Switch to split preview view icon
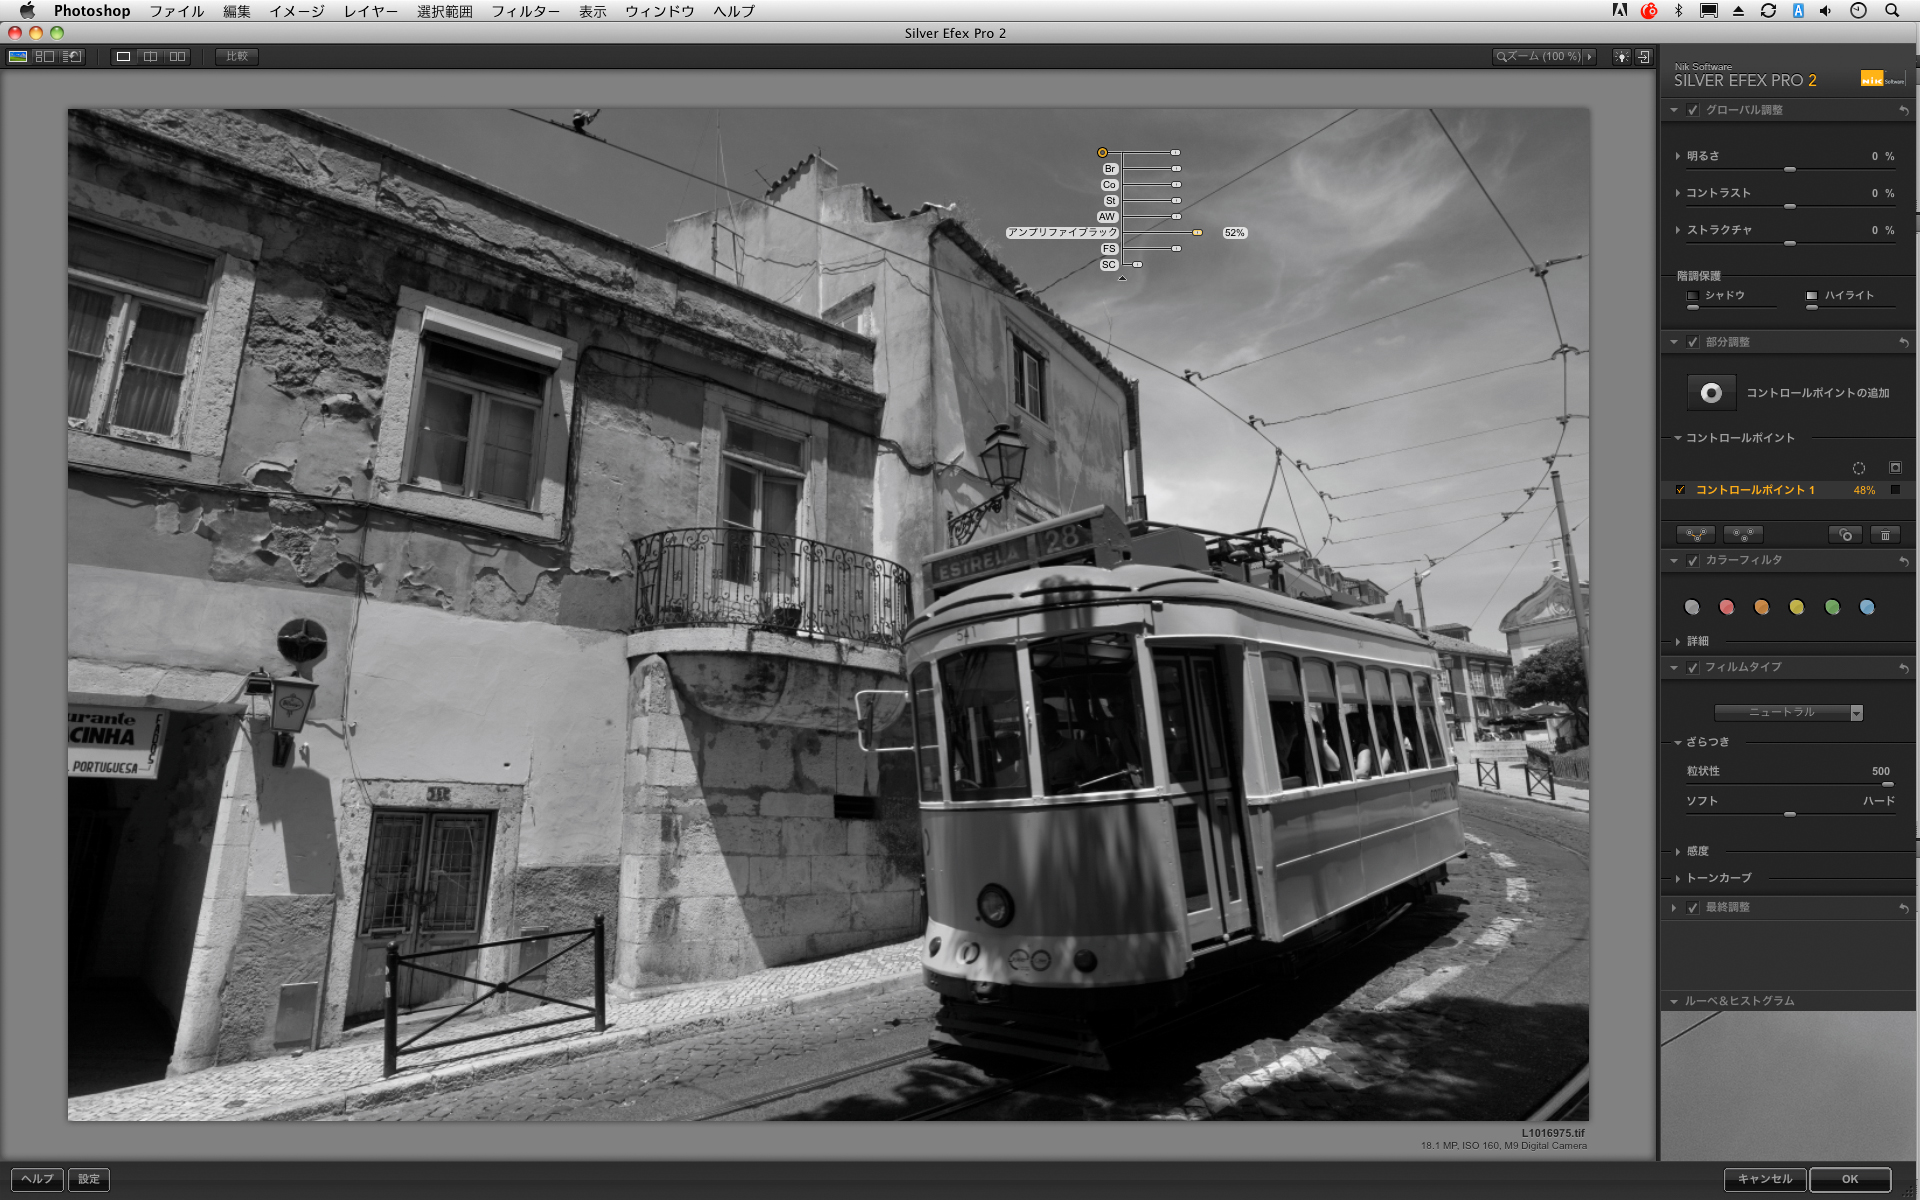 150,57
